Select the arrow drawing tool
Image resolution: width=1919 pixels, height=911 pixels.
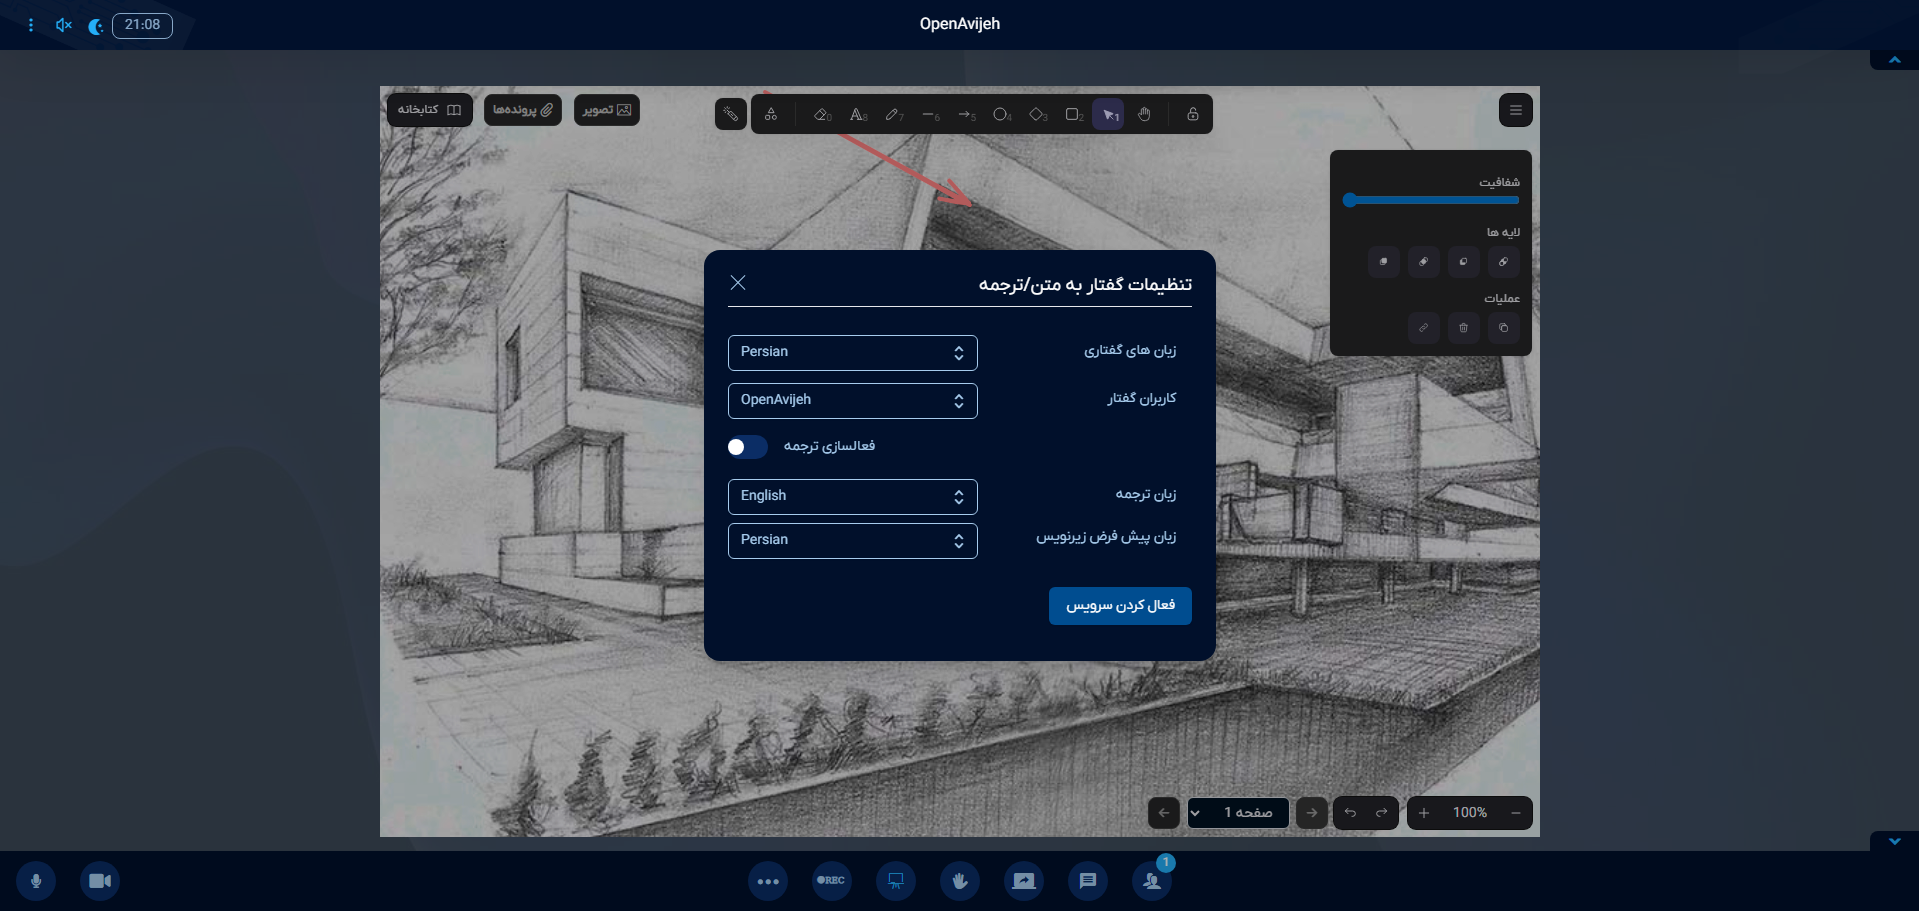click(x=966, y=115)
